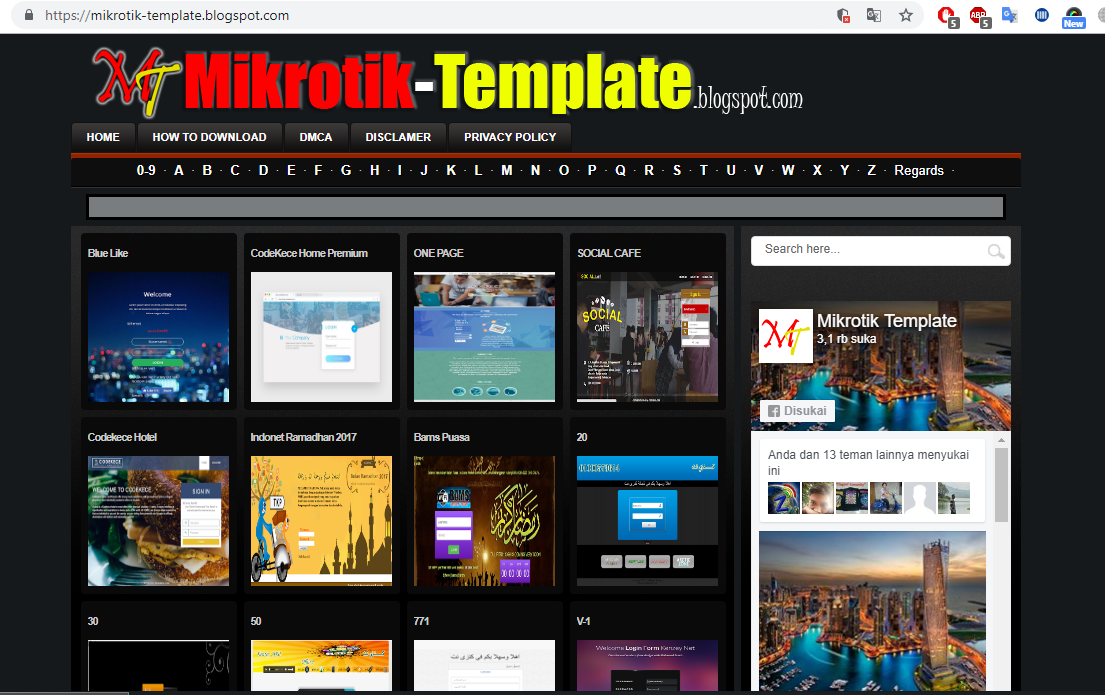The width and height of the screenshot is (1105, 695).
Task: Open the Bams Puasa template thumbnail
Action: [484, 521]
